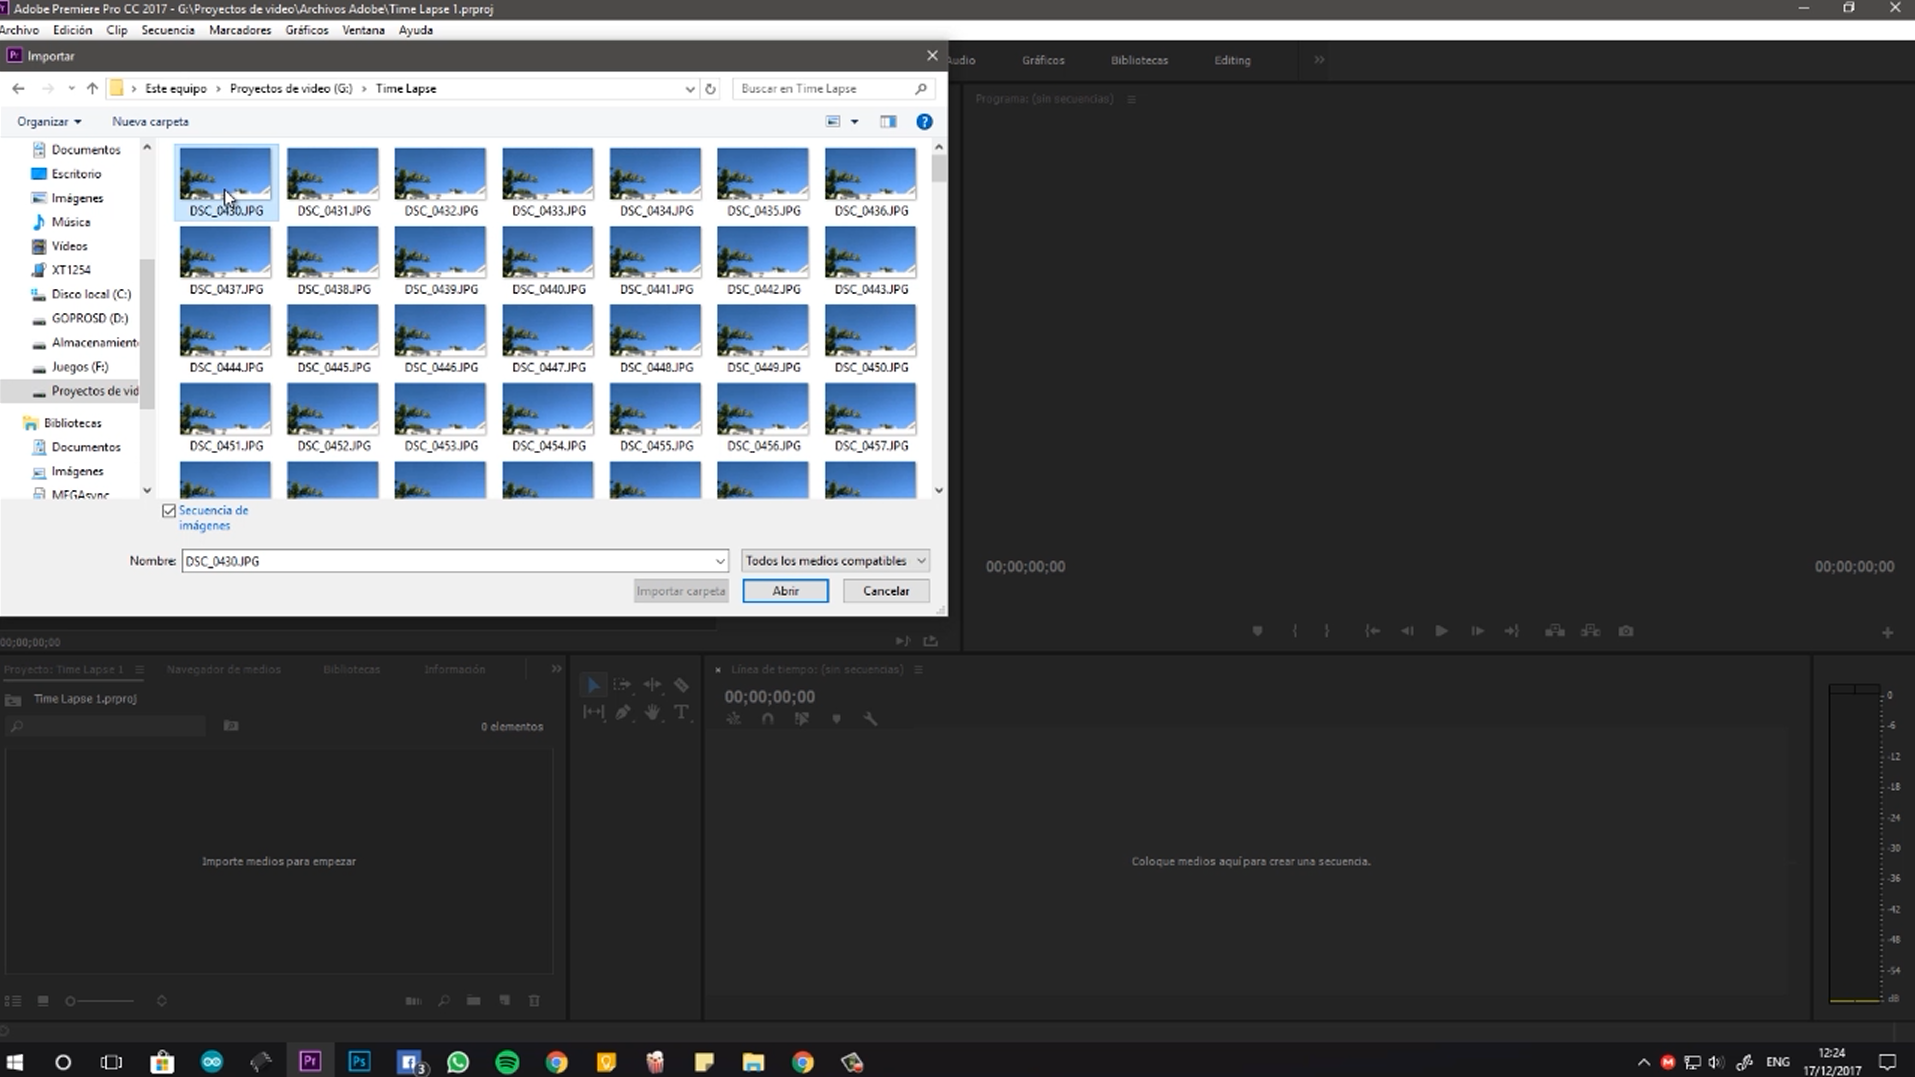Switch to the Gráficos workspace tab
This screenshot has width=1915, height=1077.
[1043, 60]
